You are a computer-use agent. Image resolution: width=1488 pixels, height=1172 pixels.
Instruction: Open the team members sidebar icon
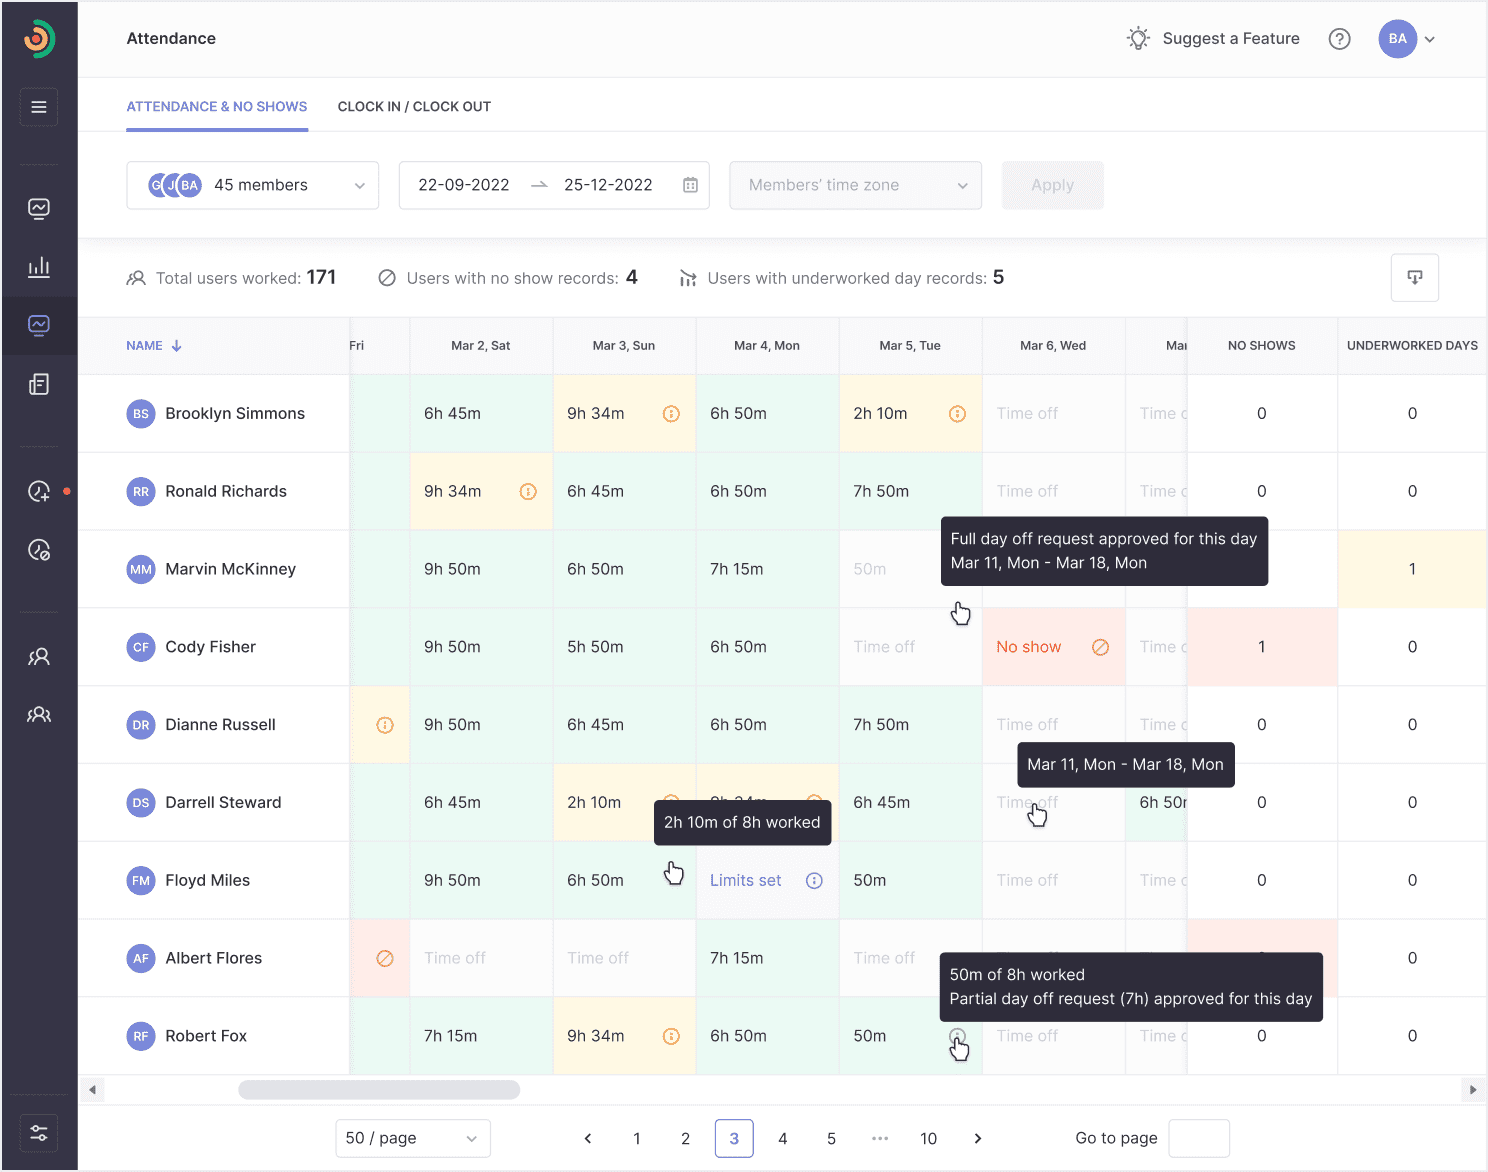[39, 715]
